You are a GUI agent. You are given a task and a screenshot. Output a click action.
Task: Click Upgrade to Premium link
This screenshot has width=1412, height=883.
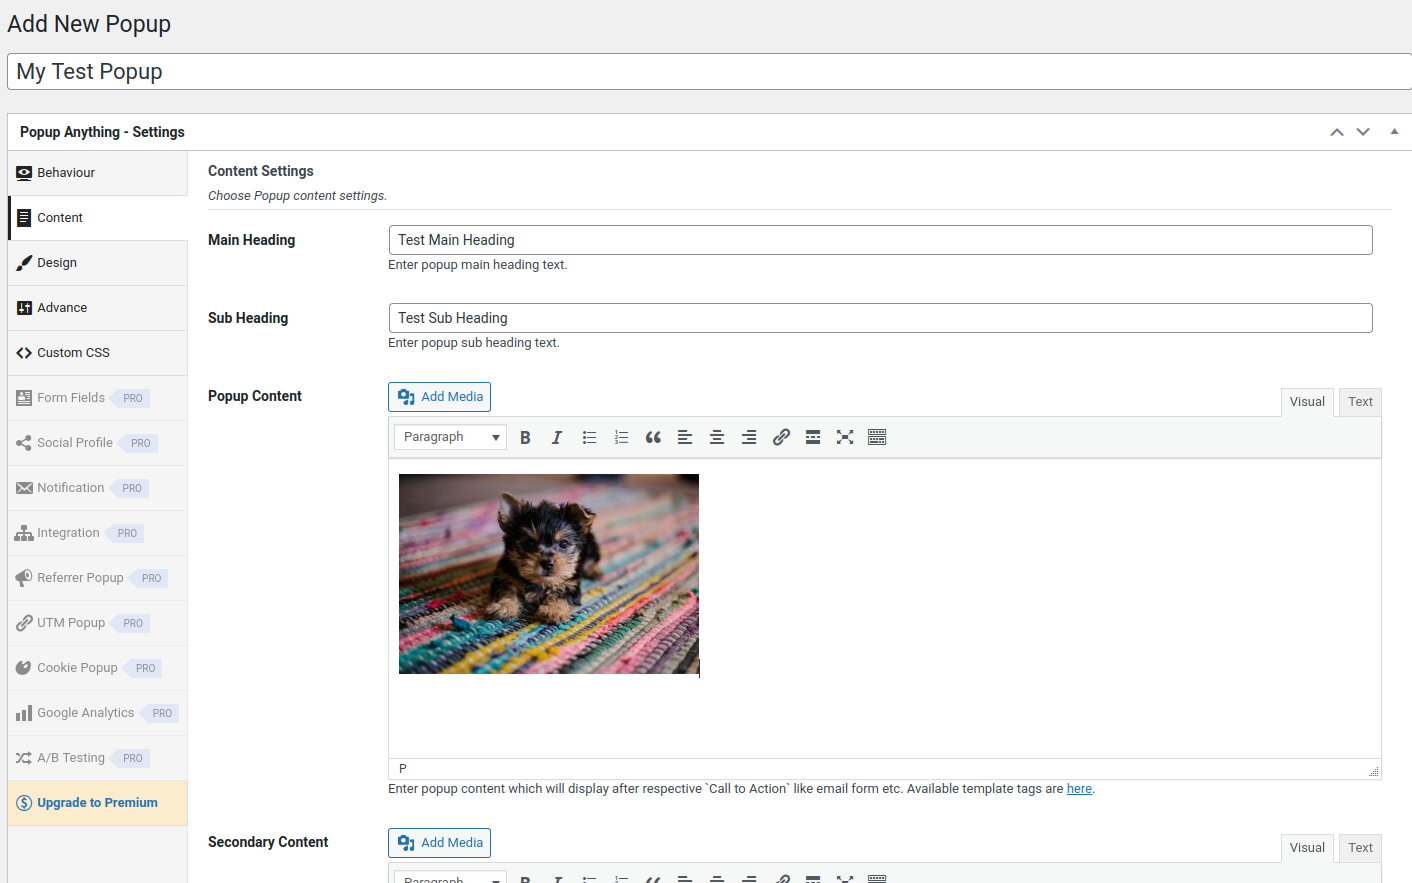coord(97,803)
